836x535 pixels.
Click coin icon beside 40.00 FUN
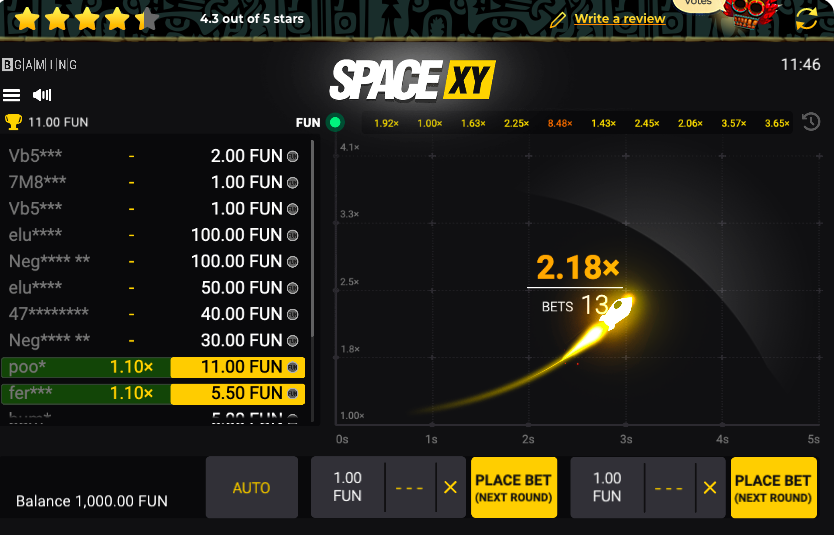293,314
